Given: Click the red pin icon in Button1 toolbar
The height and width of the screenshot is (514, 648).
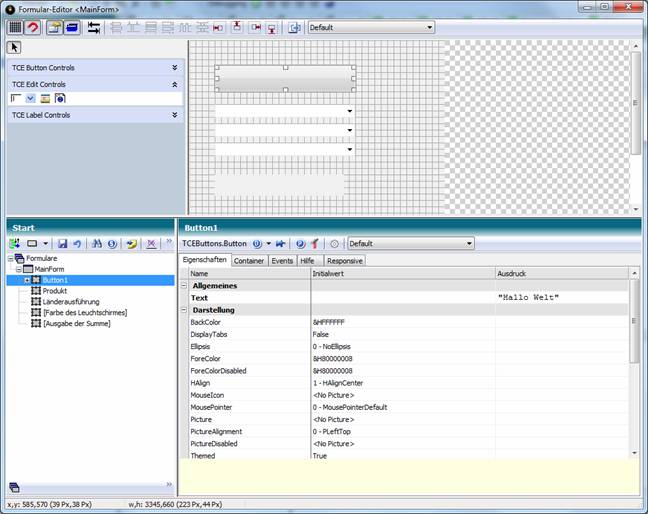Looking at the screenshot, I should click(315, 244).
